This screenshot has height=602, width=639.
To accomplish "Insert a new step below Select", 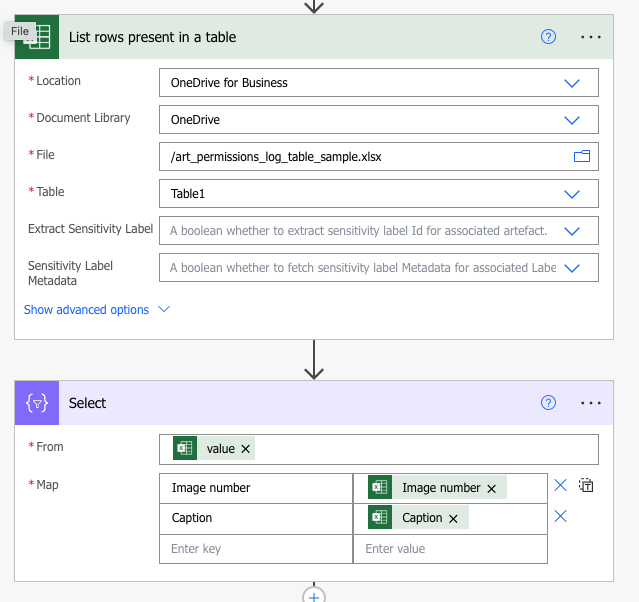I will tap(314, 595).
